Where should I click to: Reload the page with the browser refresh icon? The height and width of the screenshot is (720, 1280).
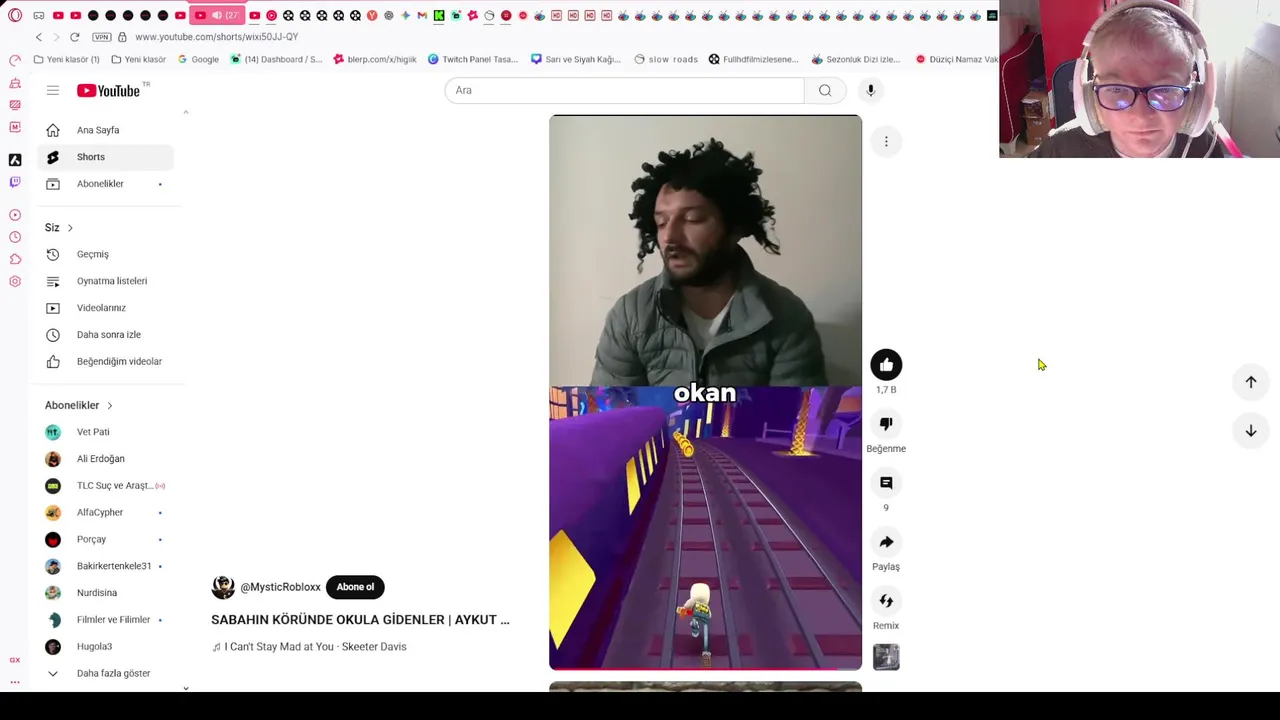point(74,37)
